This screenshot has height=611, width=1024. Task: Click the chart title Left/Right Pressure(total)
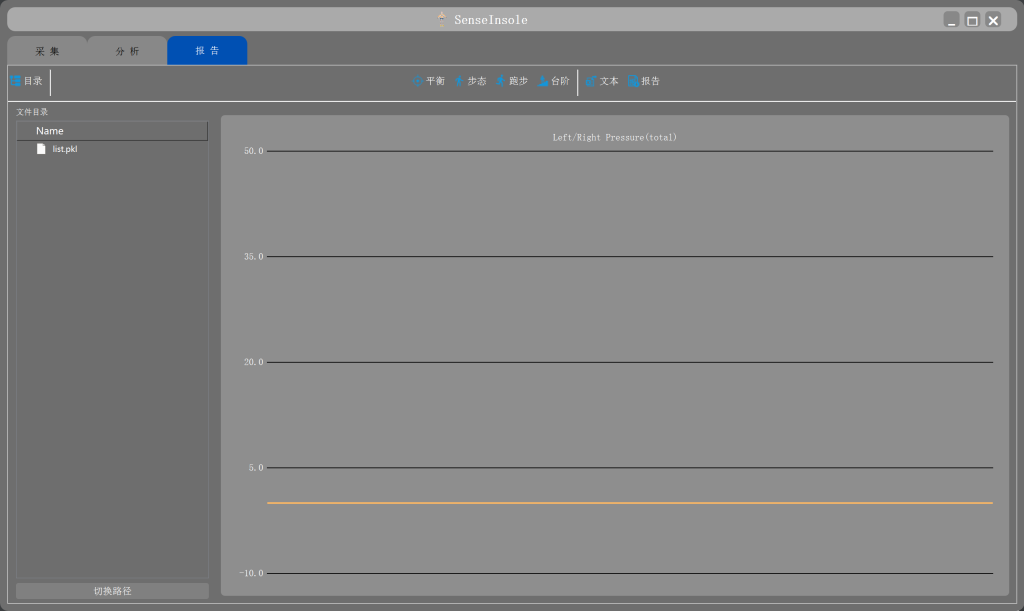click(615, 137)
